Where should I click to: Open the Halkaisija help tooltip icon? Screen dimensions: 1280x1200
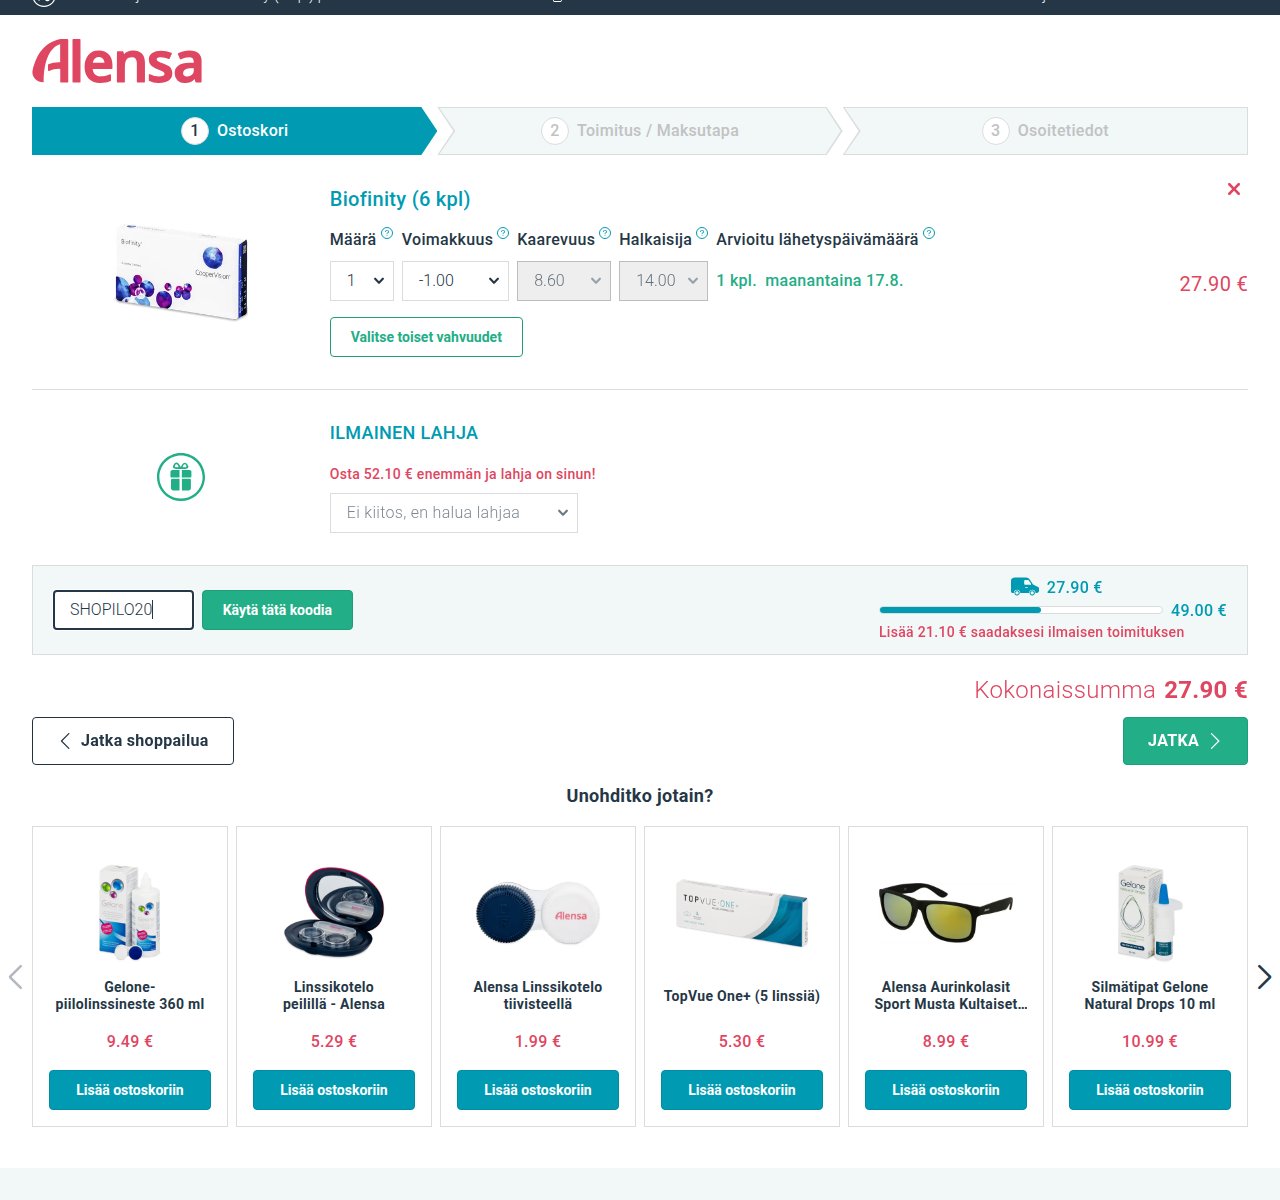(x=702, y=233)
